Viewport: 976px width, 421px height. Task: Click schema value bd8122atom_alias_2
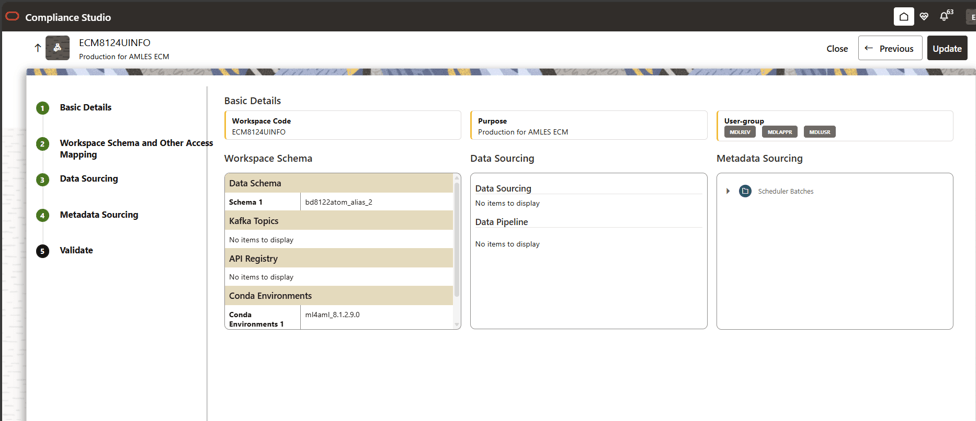tap(339, 202)
